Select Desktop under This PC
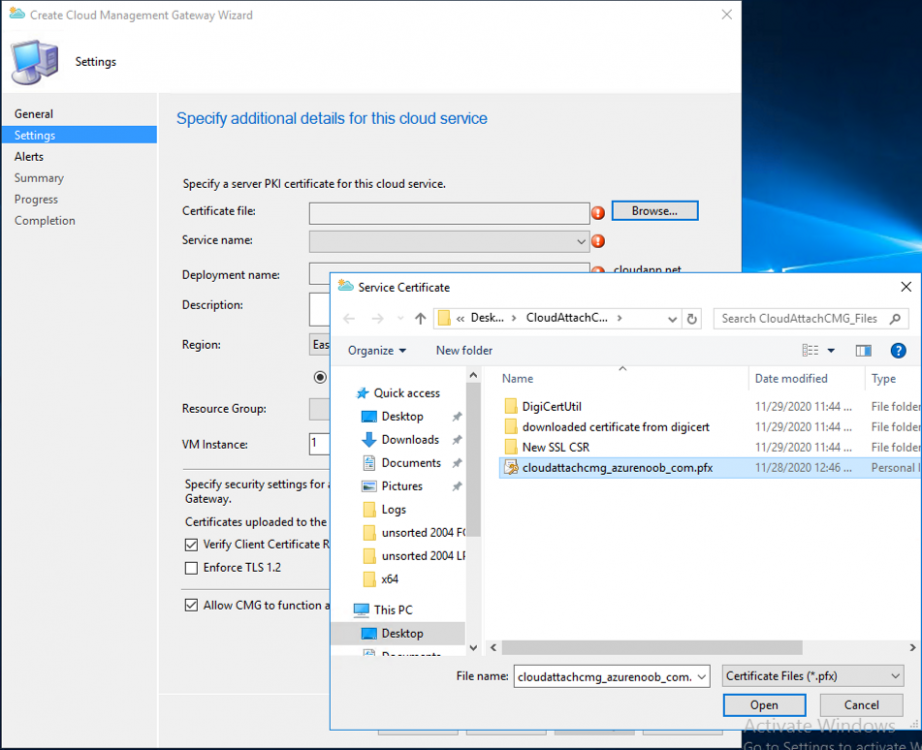922x750 pixels. click(402, 634)
